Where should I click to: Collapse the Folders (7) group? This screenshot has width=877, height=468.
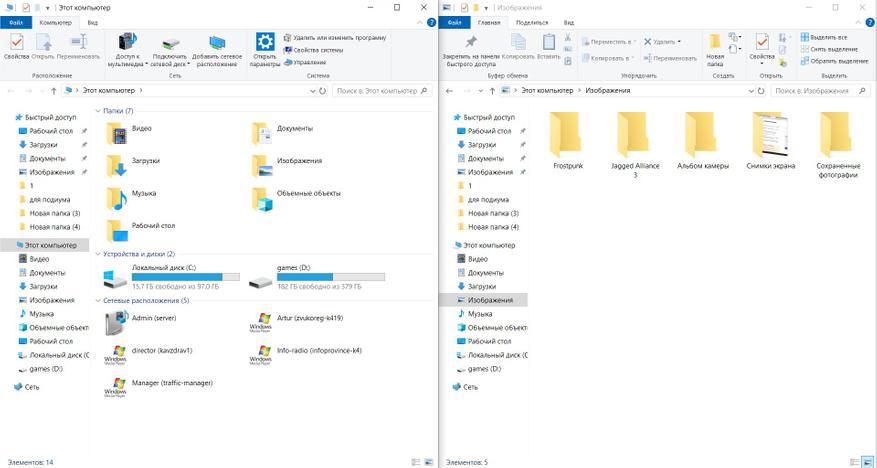(98, 111)
